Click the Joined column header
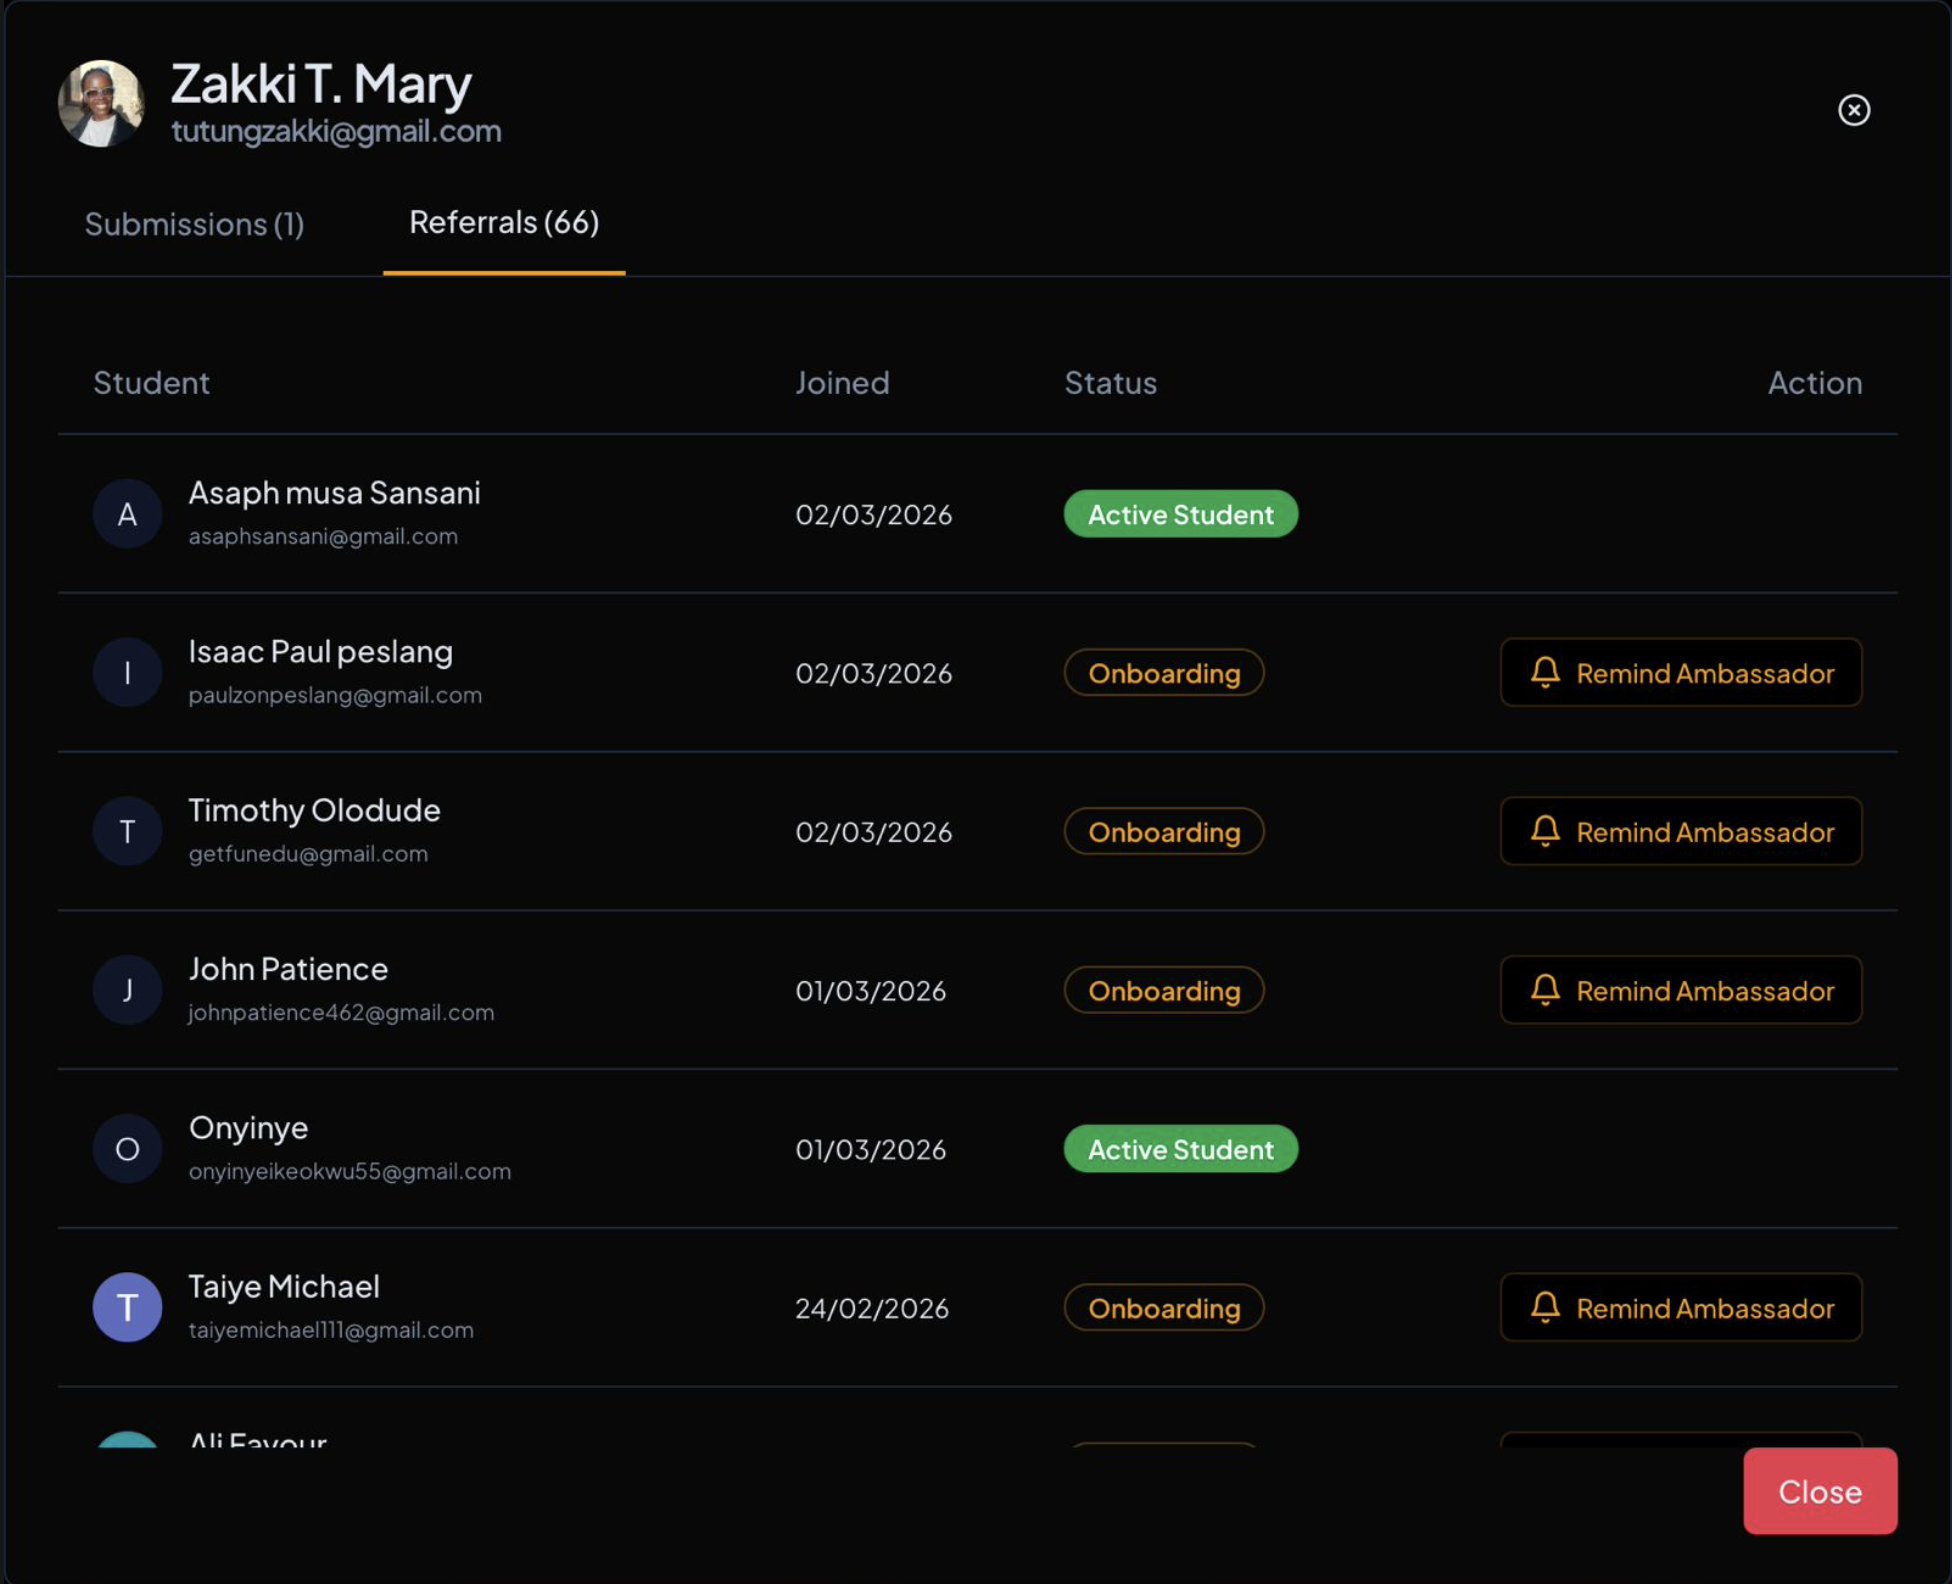Image resolution: width=1952 pixels, height=1584 pixels. coord(842,383)
